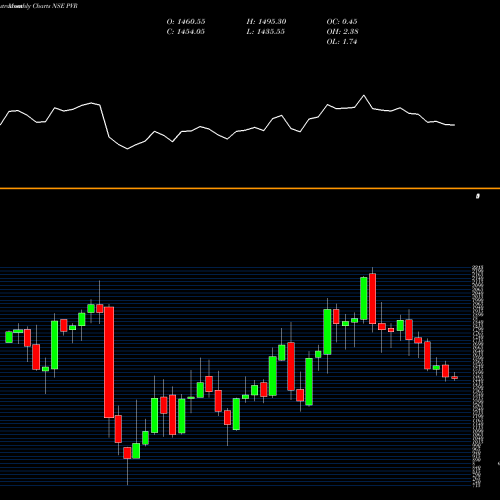Click the lowest trough of the white line
Viewport: 500px width, 500px height.
(x=127, y=149)
